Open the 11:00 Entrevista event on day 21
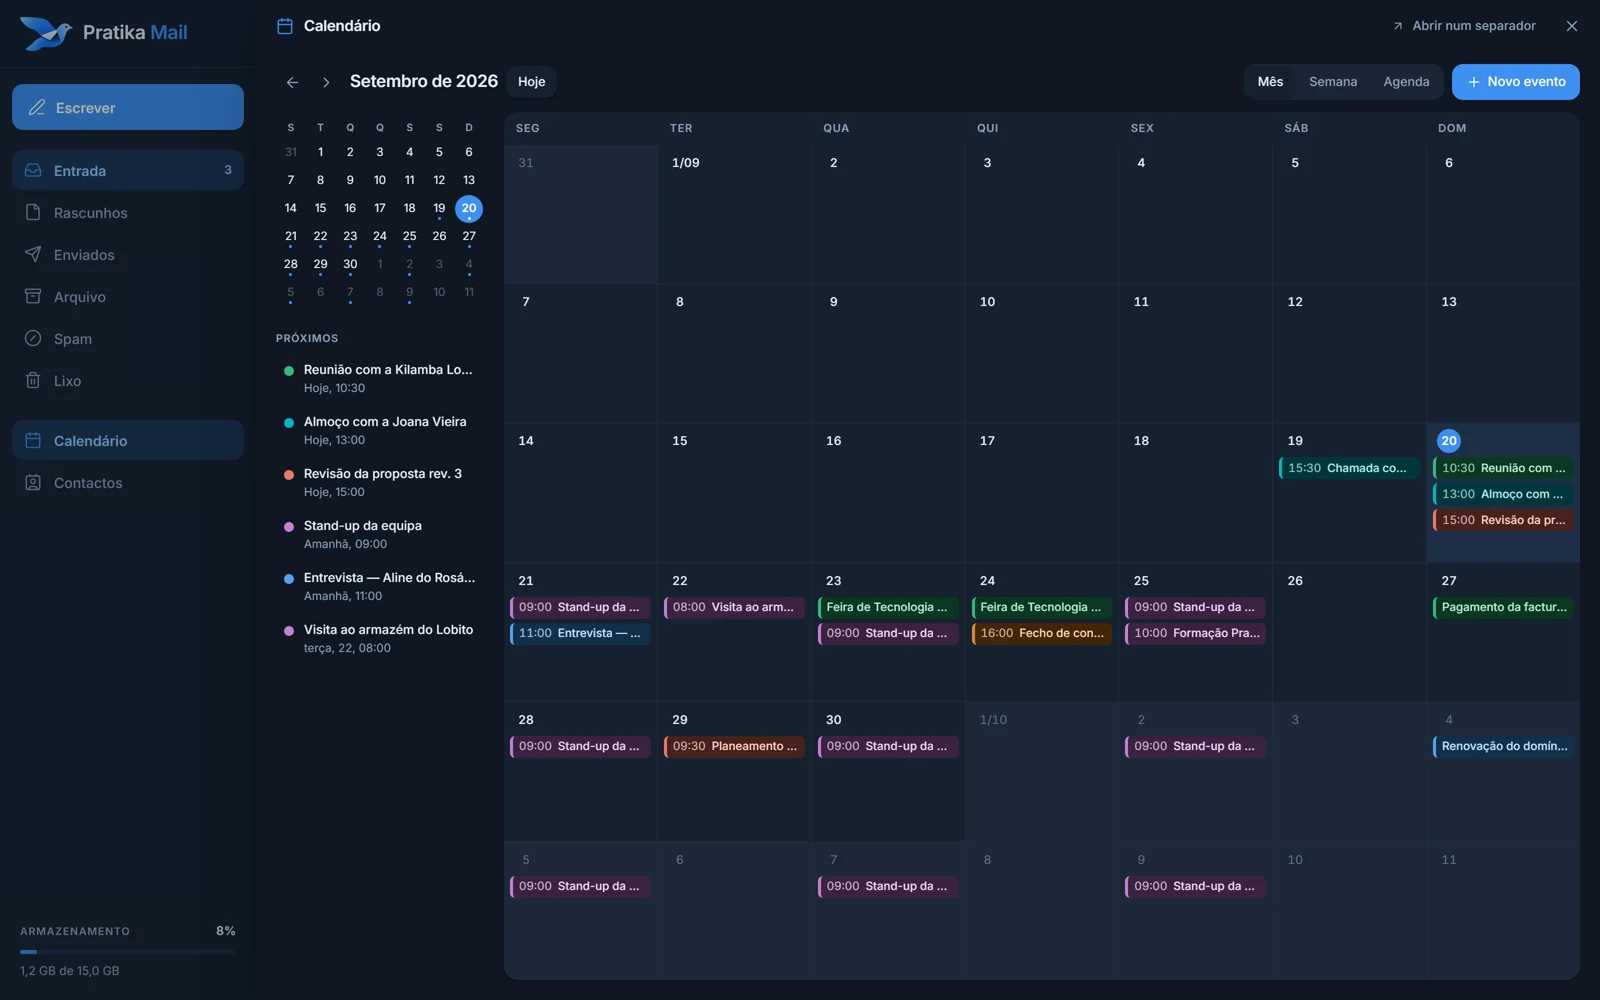This screenshot has width=1600, height=1000. (580, 633)
